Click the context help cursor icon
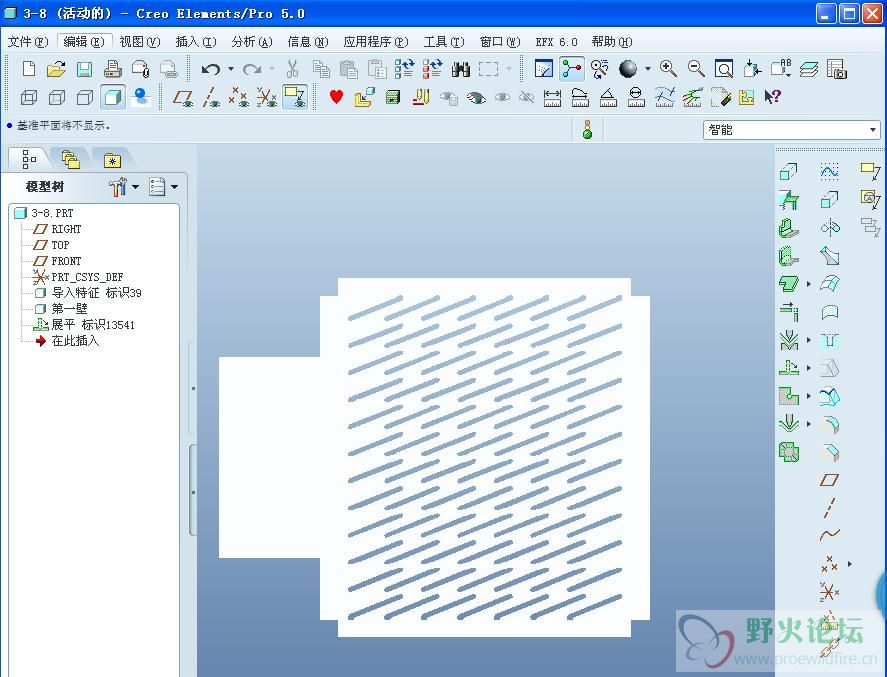This screenshot has width=887, height=677. [x=772, y=97]
